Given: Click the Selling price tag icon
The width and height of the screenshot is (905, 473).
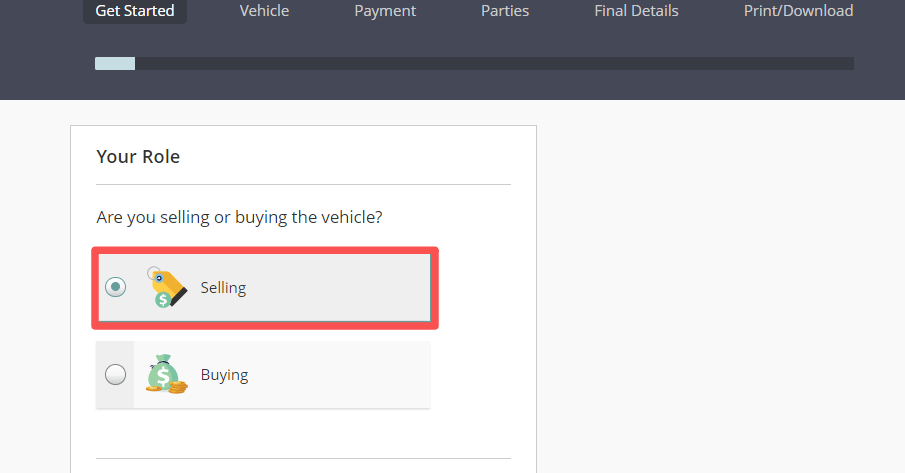Looking at the screenshot, I should [x=167, y=285].
